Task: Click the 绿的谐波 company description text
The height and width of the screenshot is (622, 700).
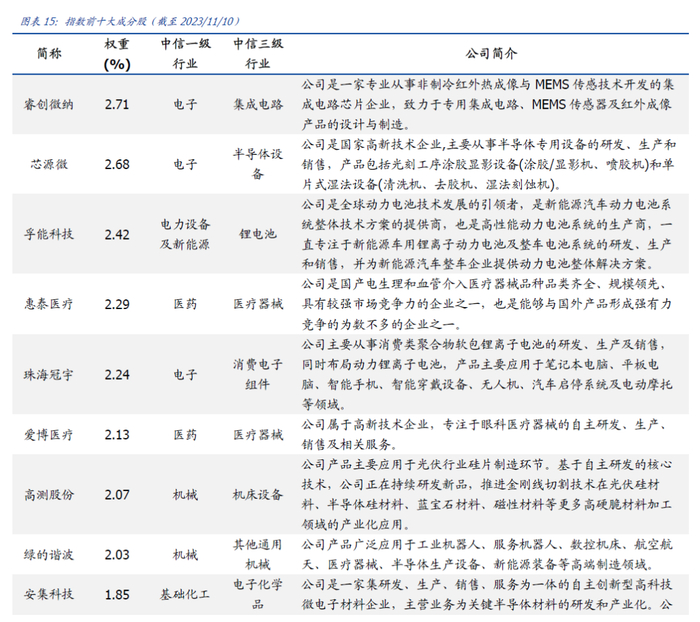Action: point(487,555)
